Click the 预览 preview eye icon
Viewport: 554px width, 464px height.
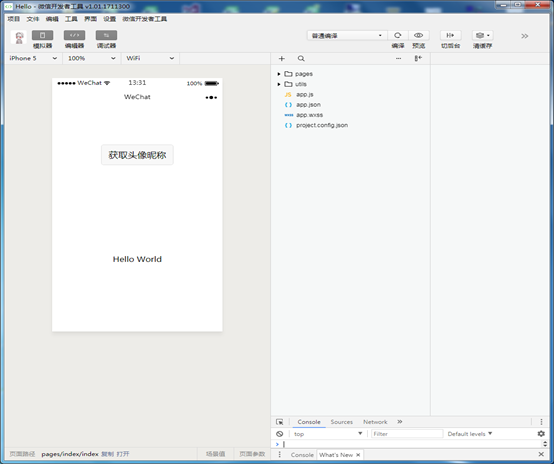419,35
